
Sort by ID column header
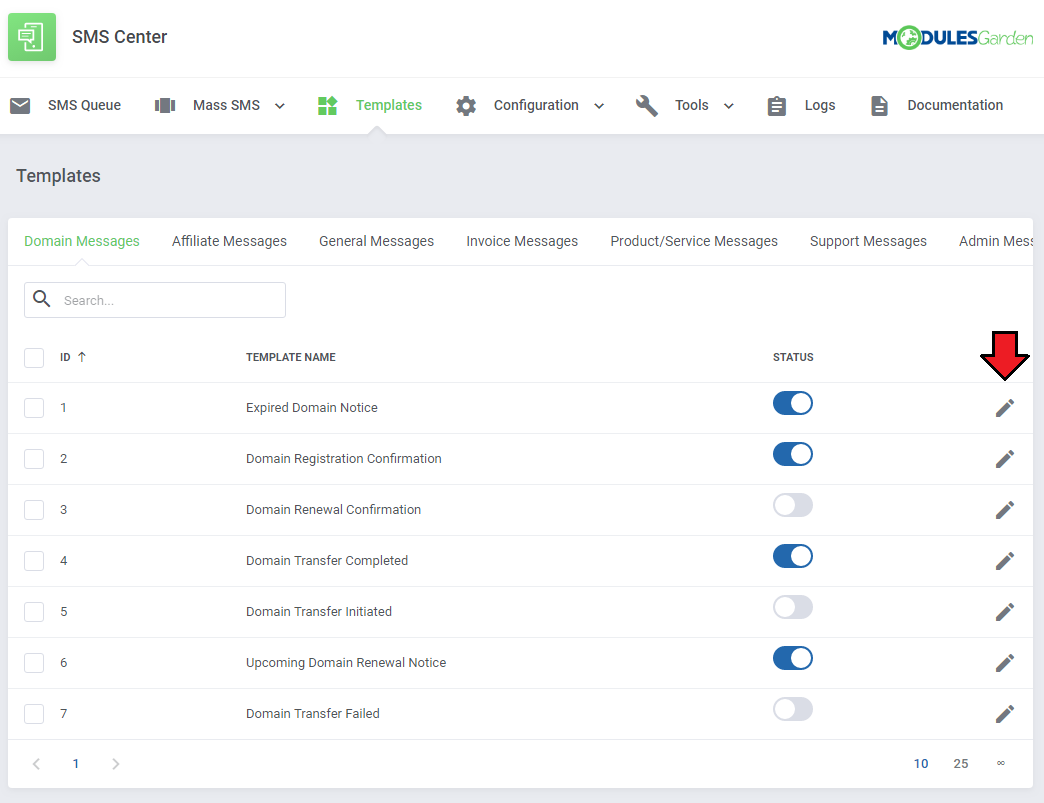pyautogui.click(x=65, y=358)
